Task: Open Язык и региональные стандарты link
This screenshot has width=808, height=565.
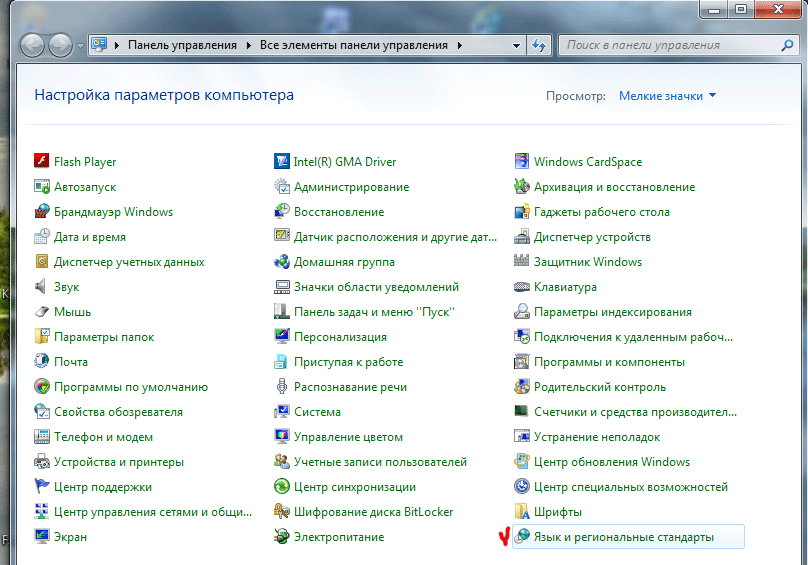Action: [623, 537]
